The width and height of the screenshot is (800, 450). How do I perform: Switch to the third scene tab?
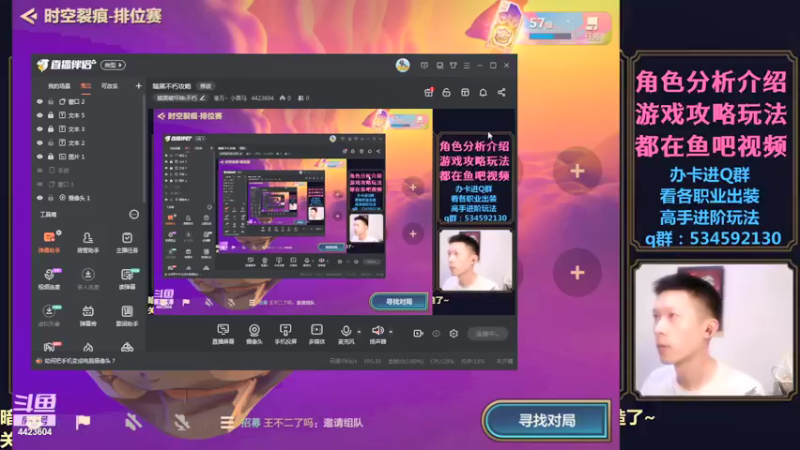tap(109, 86)
